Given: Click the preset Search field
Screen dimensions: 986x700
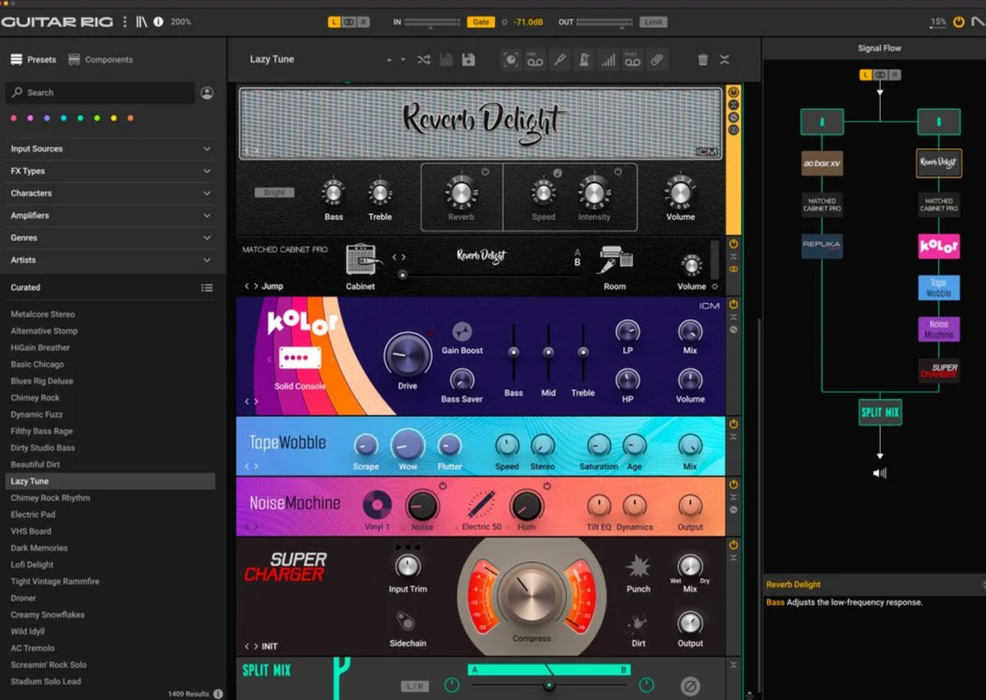Looking at the screenshot, I should pos(100,93).
